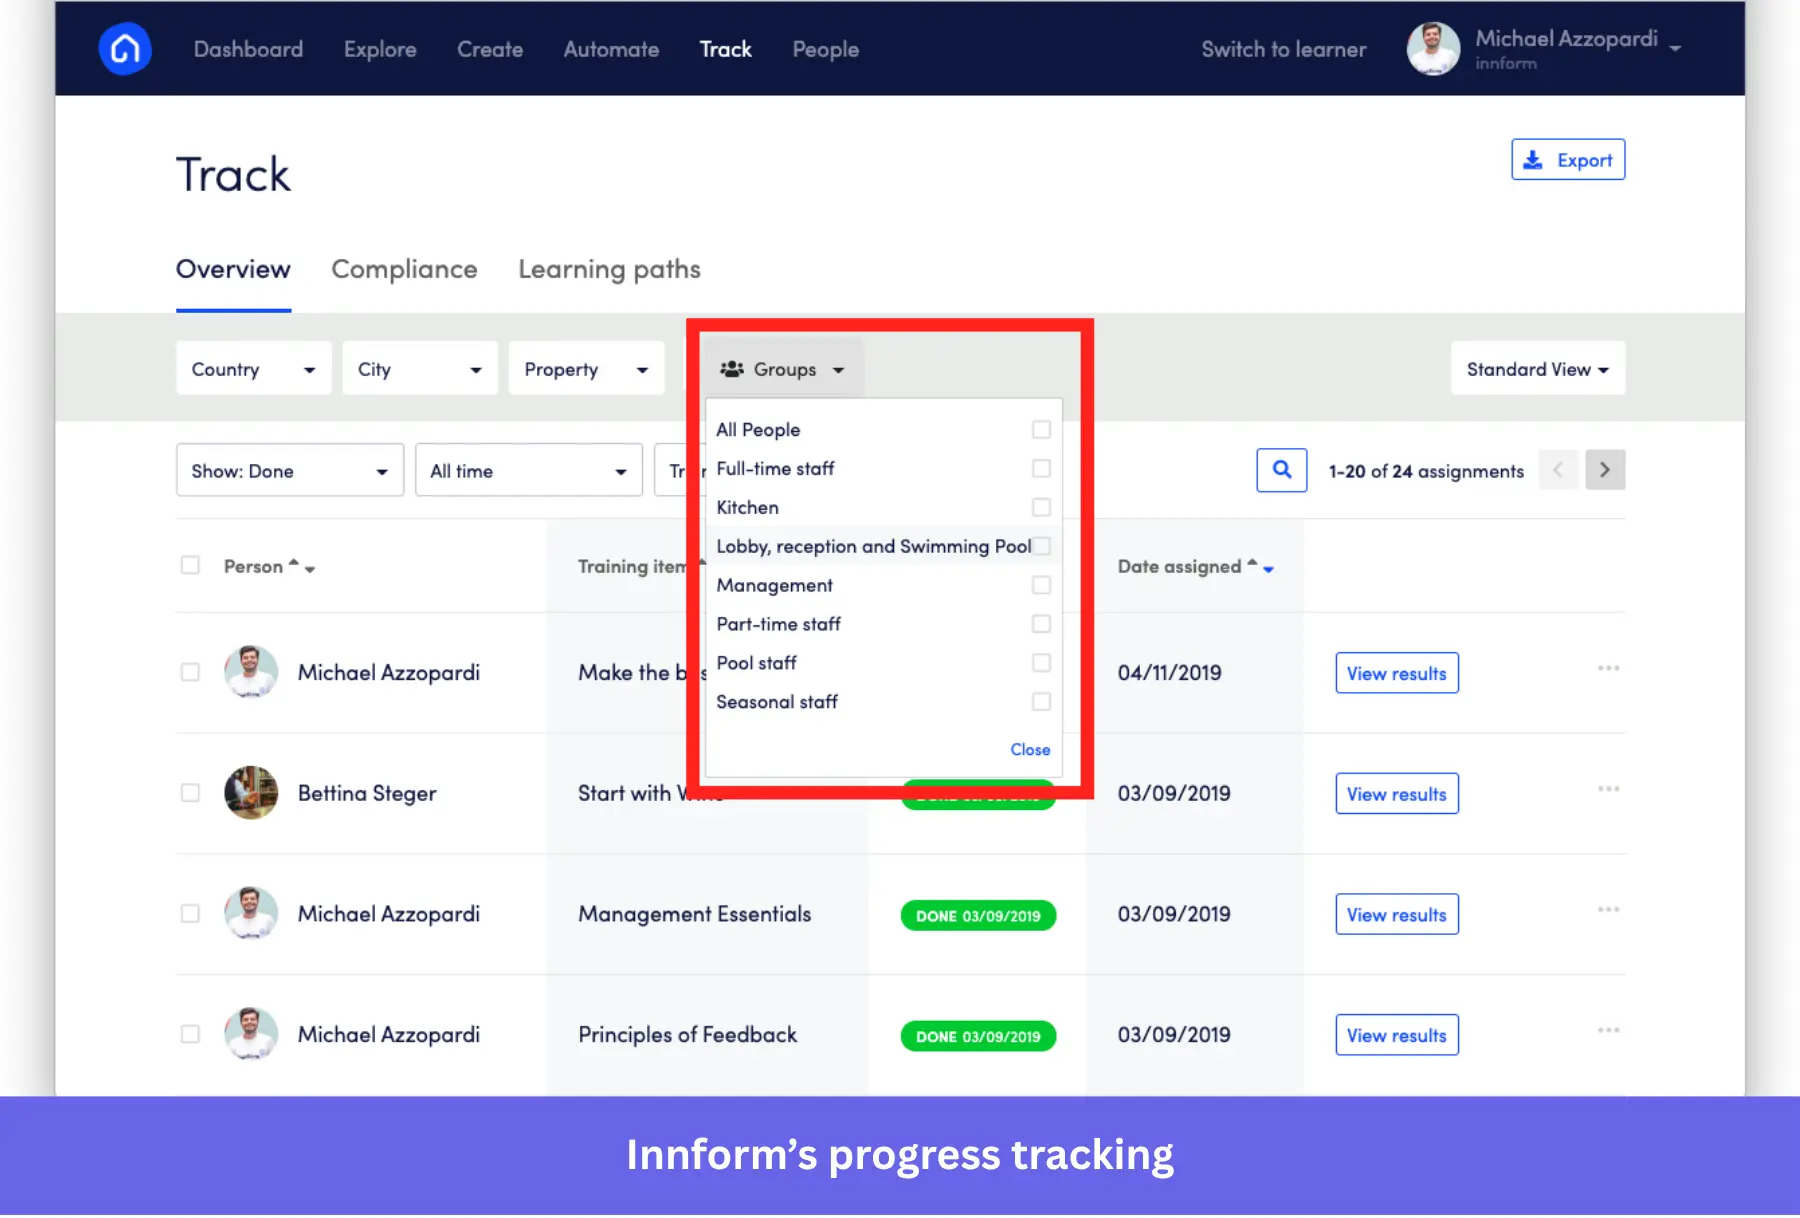Select Management Essentials row checkbox
1800x1218 pixels.
click(x=190, y=914)
